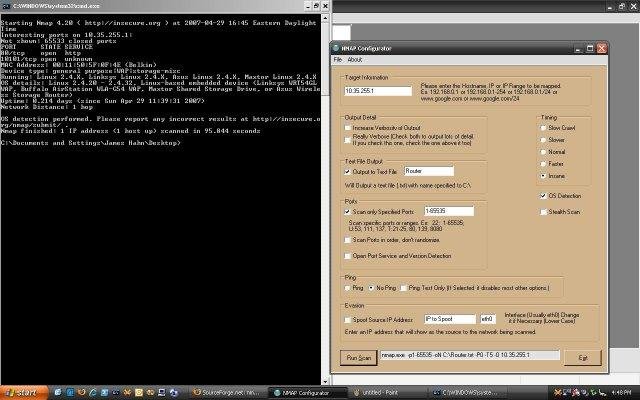The image size is (640, 400).
Task: Switch to NMAP Configurator taskbar button
Action: coord(308,393)
